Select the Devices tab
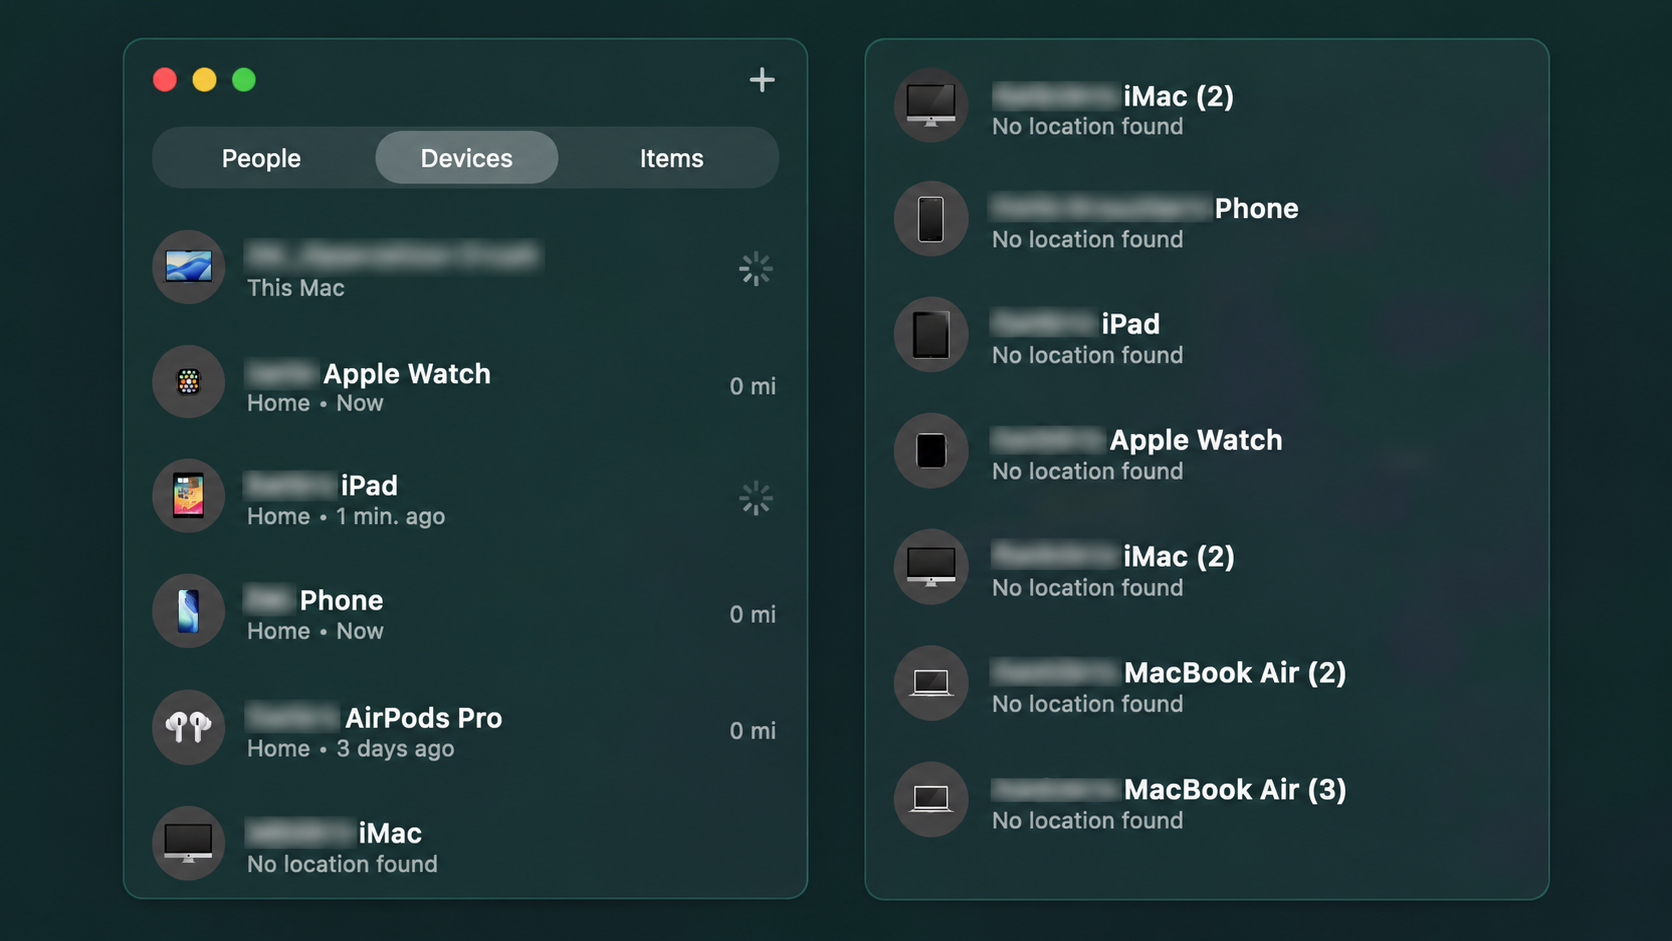 click(x=466, y=158)
